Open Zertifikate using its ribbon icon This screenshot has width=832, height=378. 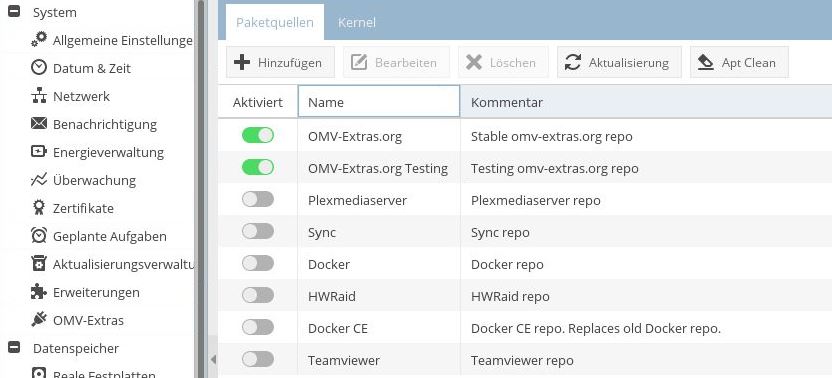tap(39, 208)
